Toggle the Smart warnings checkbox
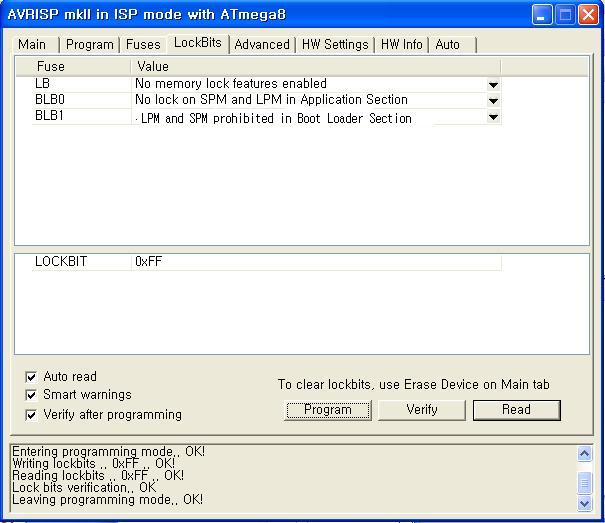The image size is (605, 523). [31, 395]
